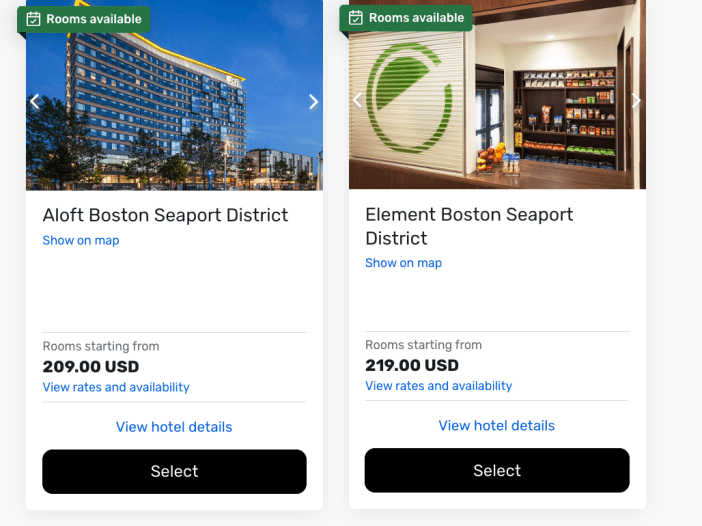This screenshot has height=526, width=702.
Task: Click calendar icon on Aloft availability badge
Action: [x=34, y=19]
